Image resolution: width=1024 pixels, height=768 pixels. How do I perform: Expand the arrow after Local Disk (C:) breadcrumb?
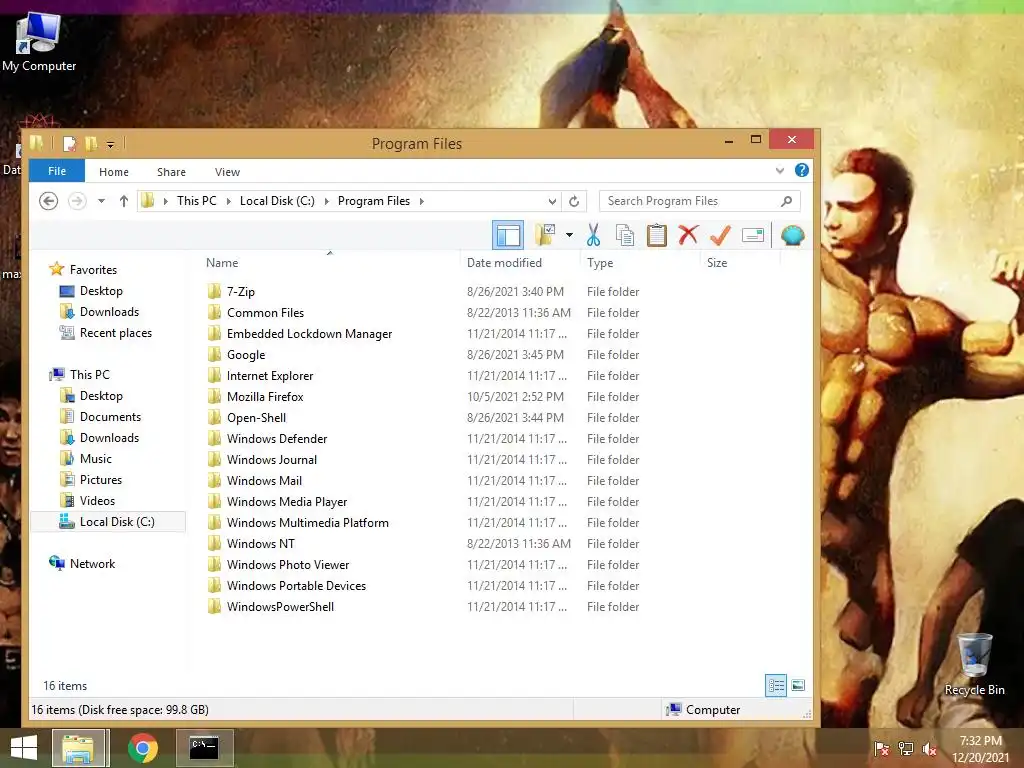327,201
